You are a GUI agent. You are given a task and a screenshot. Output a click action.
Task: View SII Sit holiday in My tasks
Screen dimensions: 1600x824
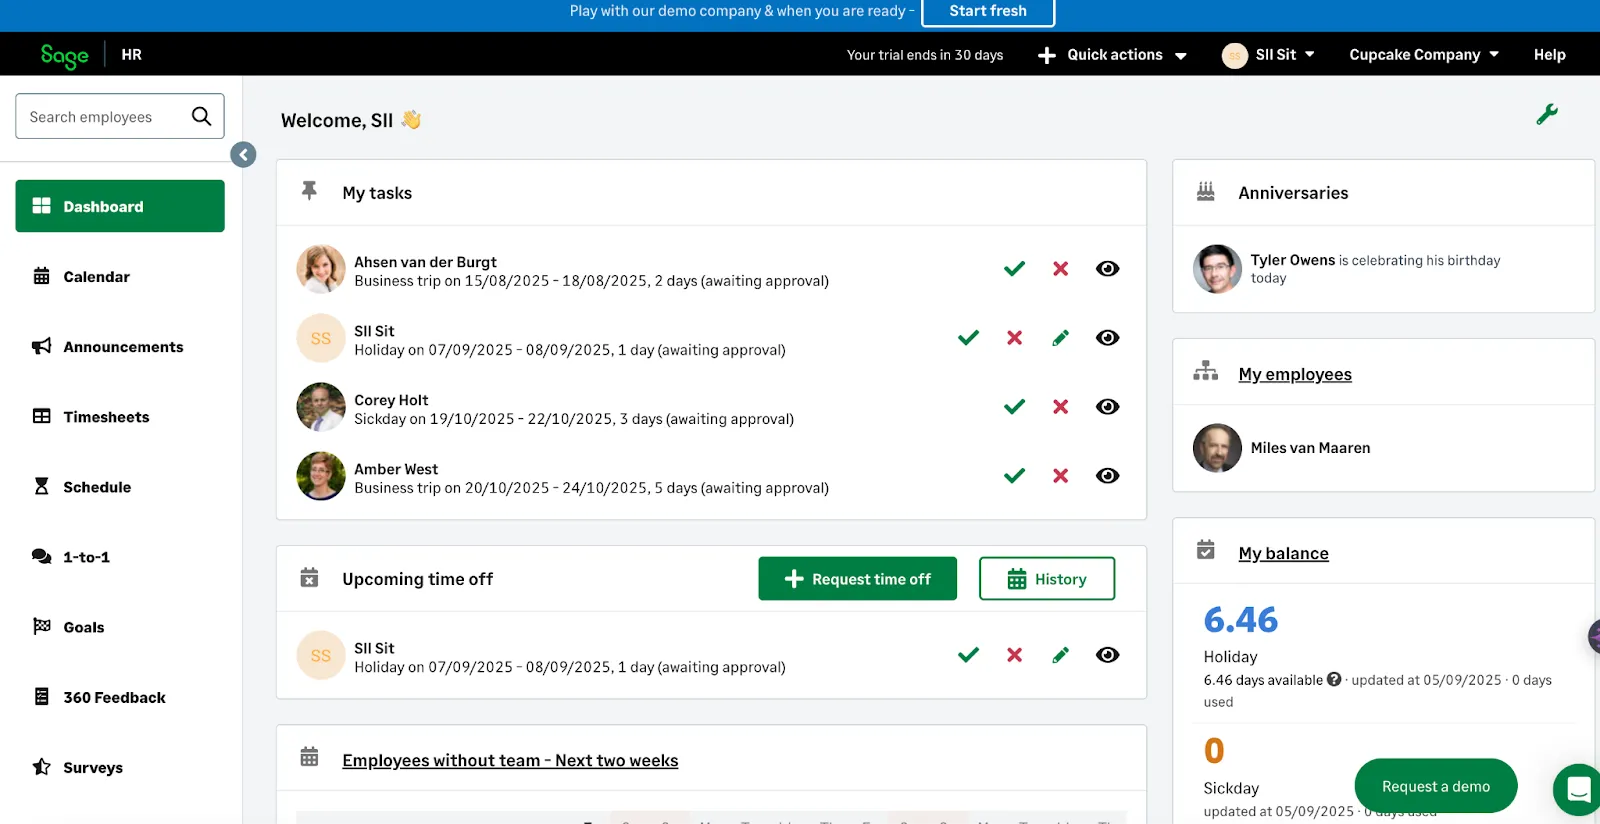pyautogui.click(x=1107, y=337)
